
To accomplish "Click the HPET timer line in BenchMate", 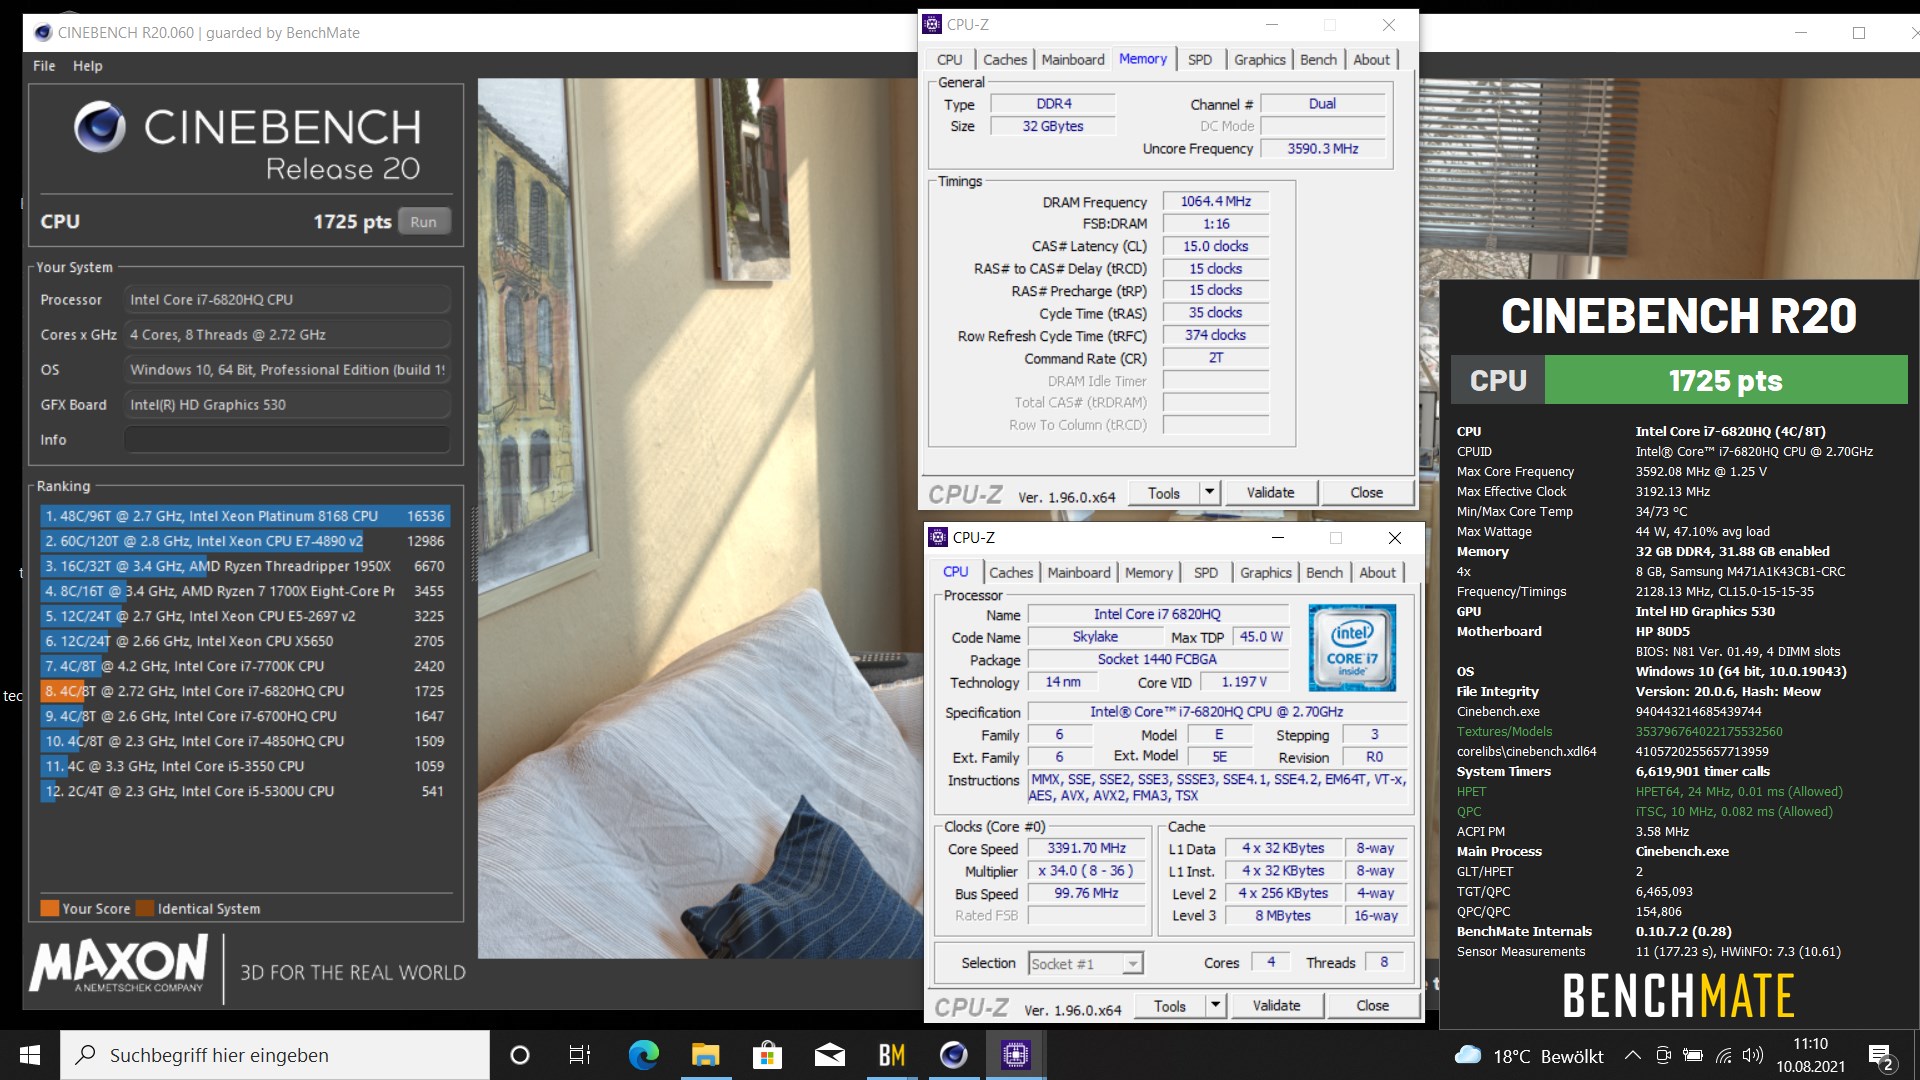I will pyautogui.click(x=1650, y=791).
